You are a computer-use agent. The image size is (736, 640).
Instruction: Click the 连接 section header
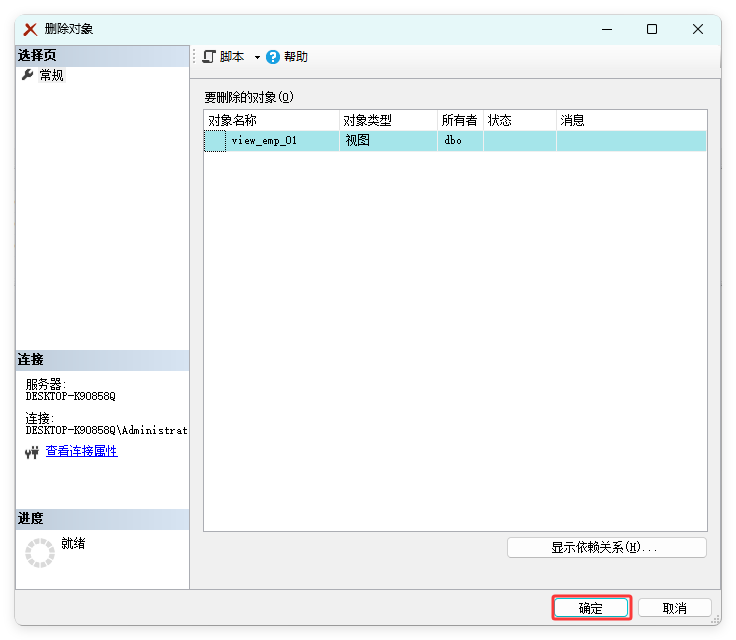click(x=102, y=360)
